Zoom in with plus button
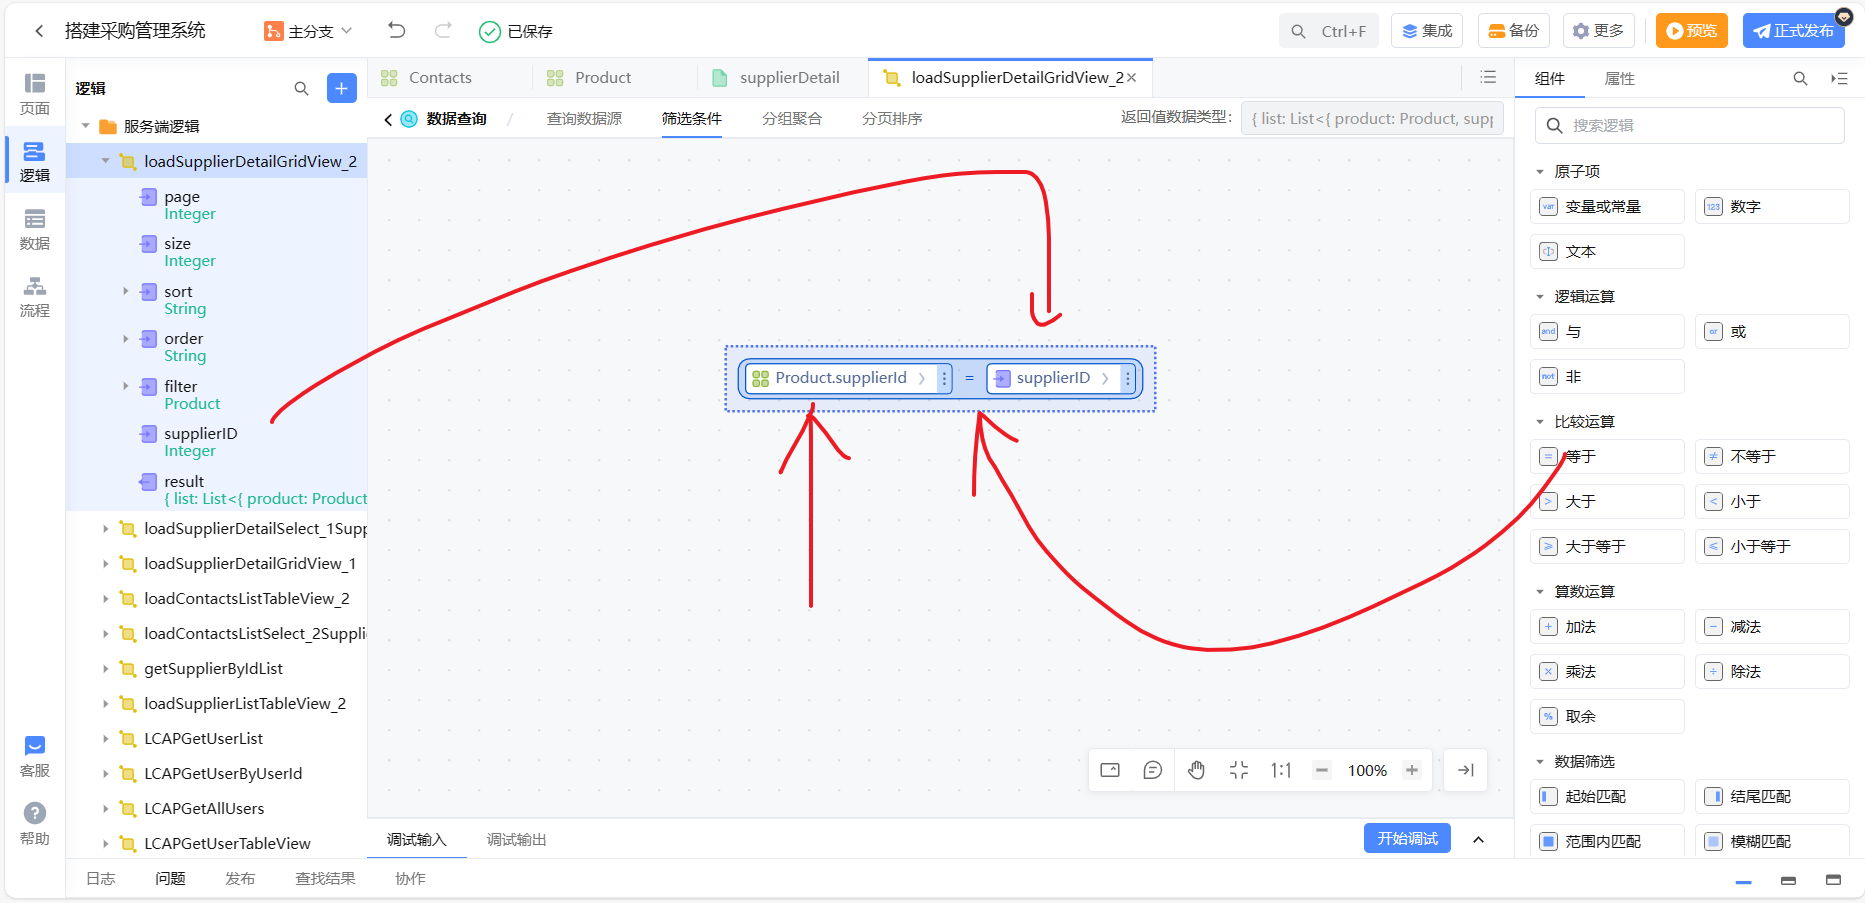This screenshot has width=1865, height=903. 1412,770
